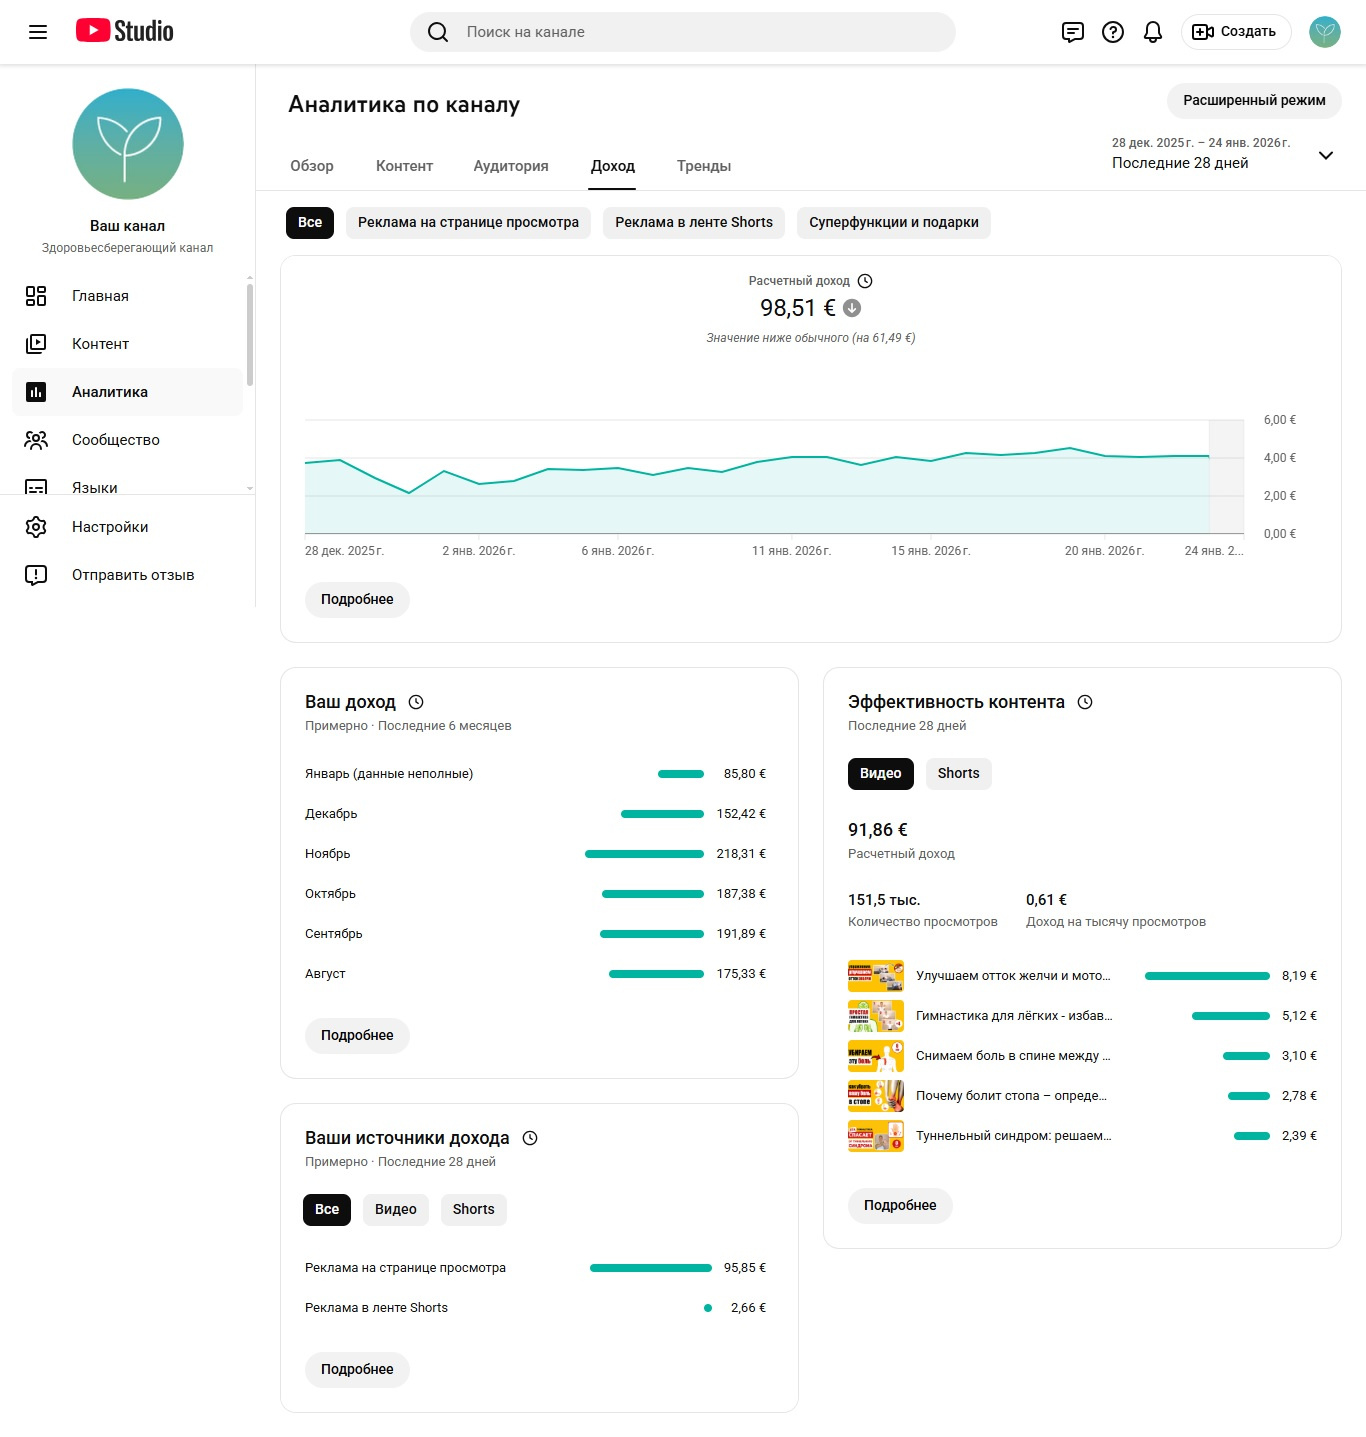
Task: Select Все chip in Ваши источники дохода
Action: (x=327, y=1210)
